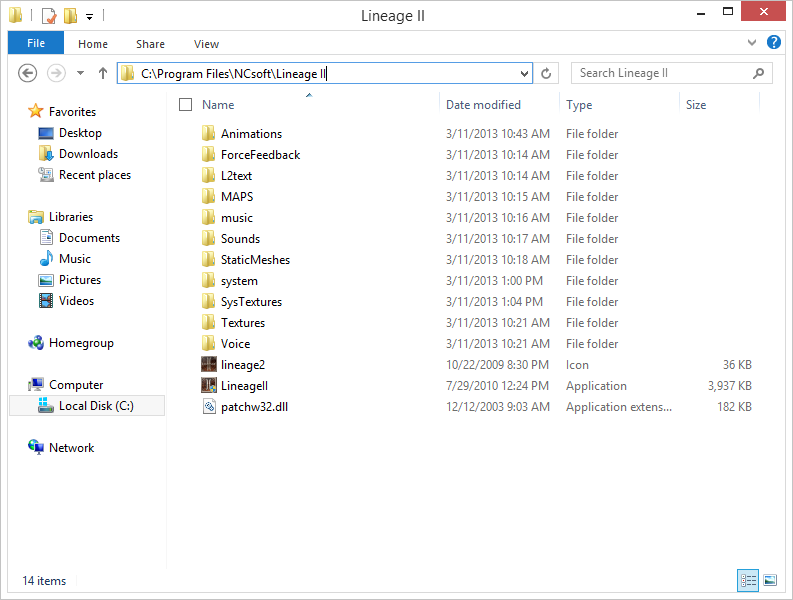Toggle the select all items checkbox
This screenshot has height=600, width=793.
(186, 104)
